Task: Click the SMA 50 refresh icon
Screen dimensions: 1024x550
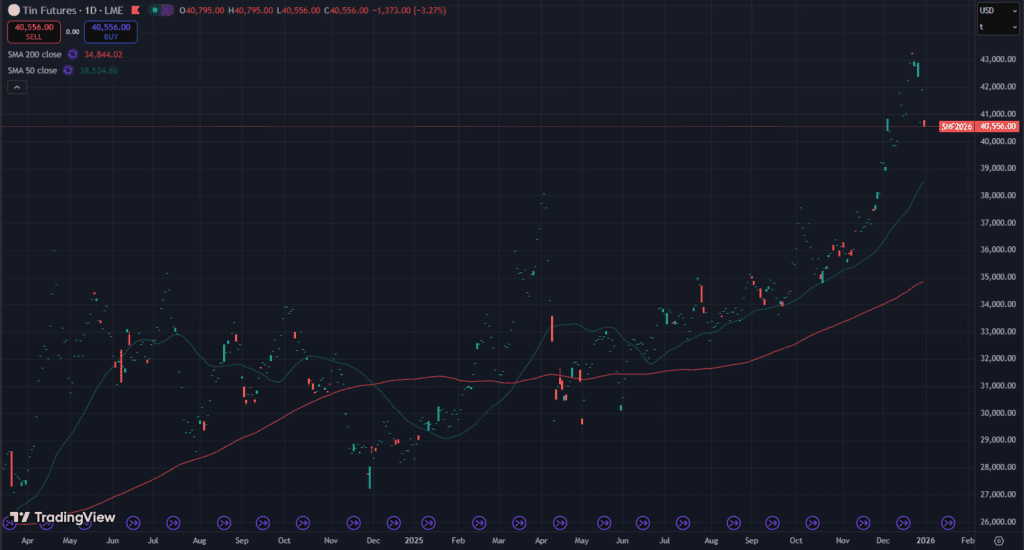Action: [x=68, y=71]
